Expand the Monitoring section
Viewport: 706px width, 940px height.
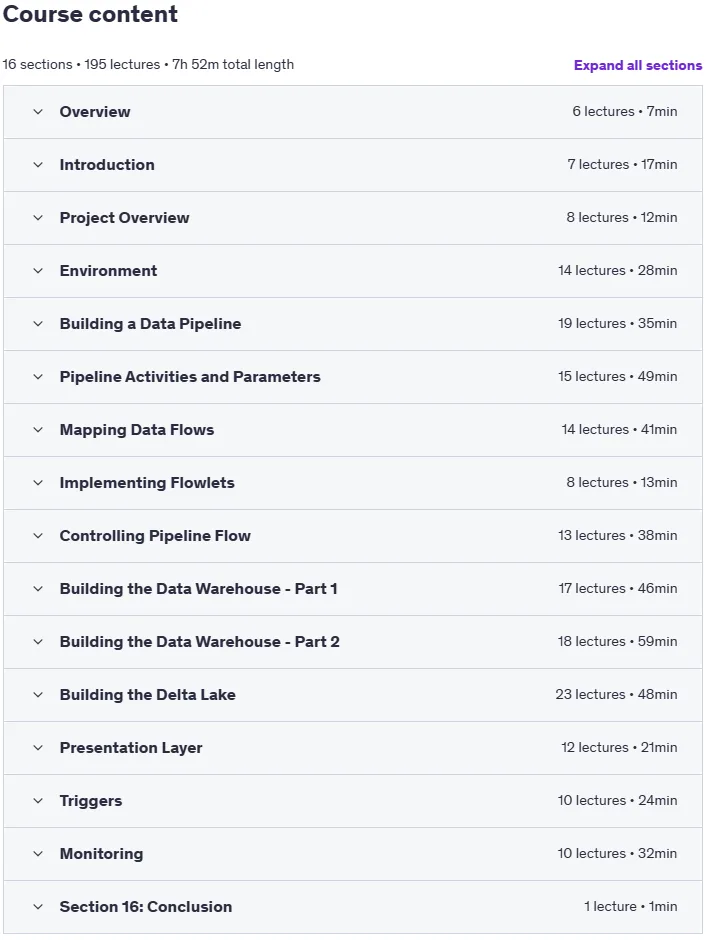[x=352, y=854]
